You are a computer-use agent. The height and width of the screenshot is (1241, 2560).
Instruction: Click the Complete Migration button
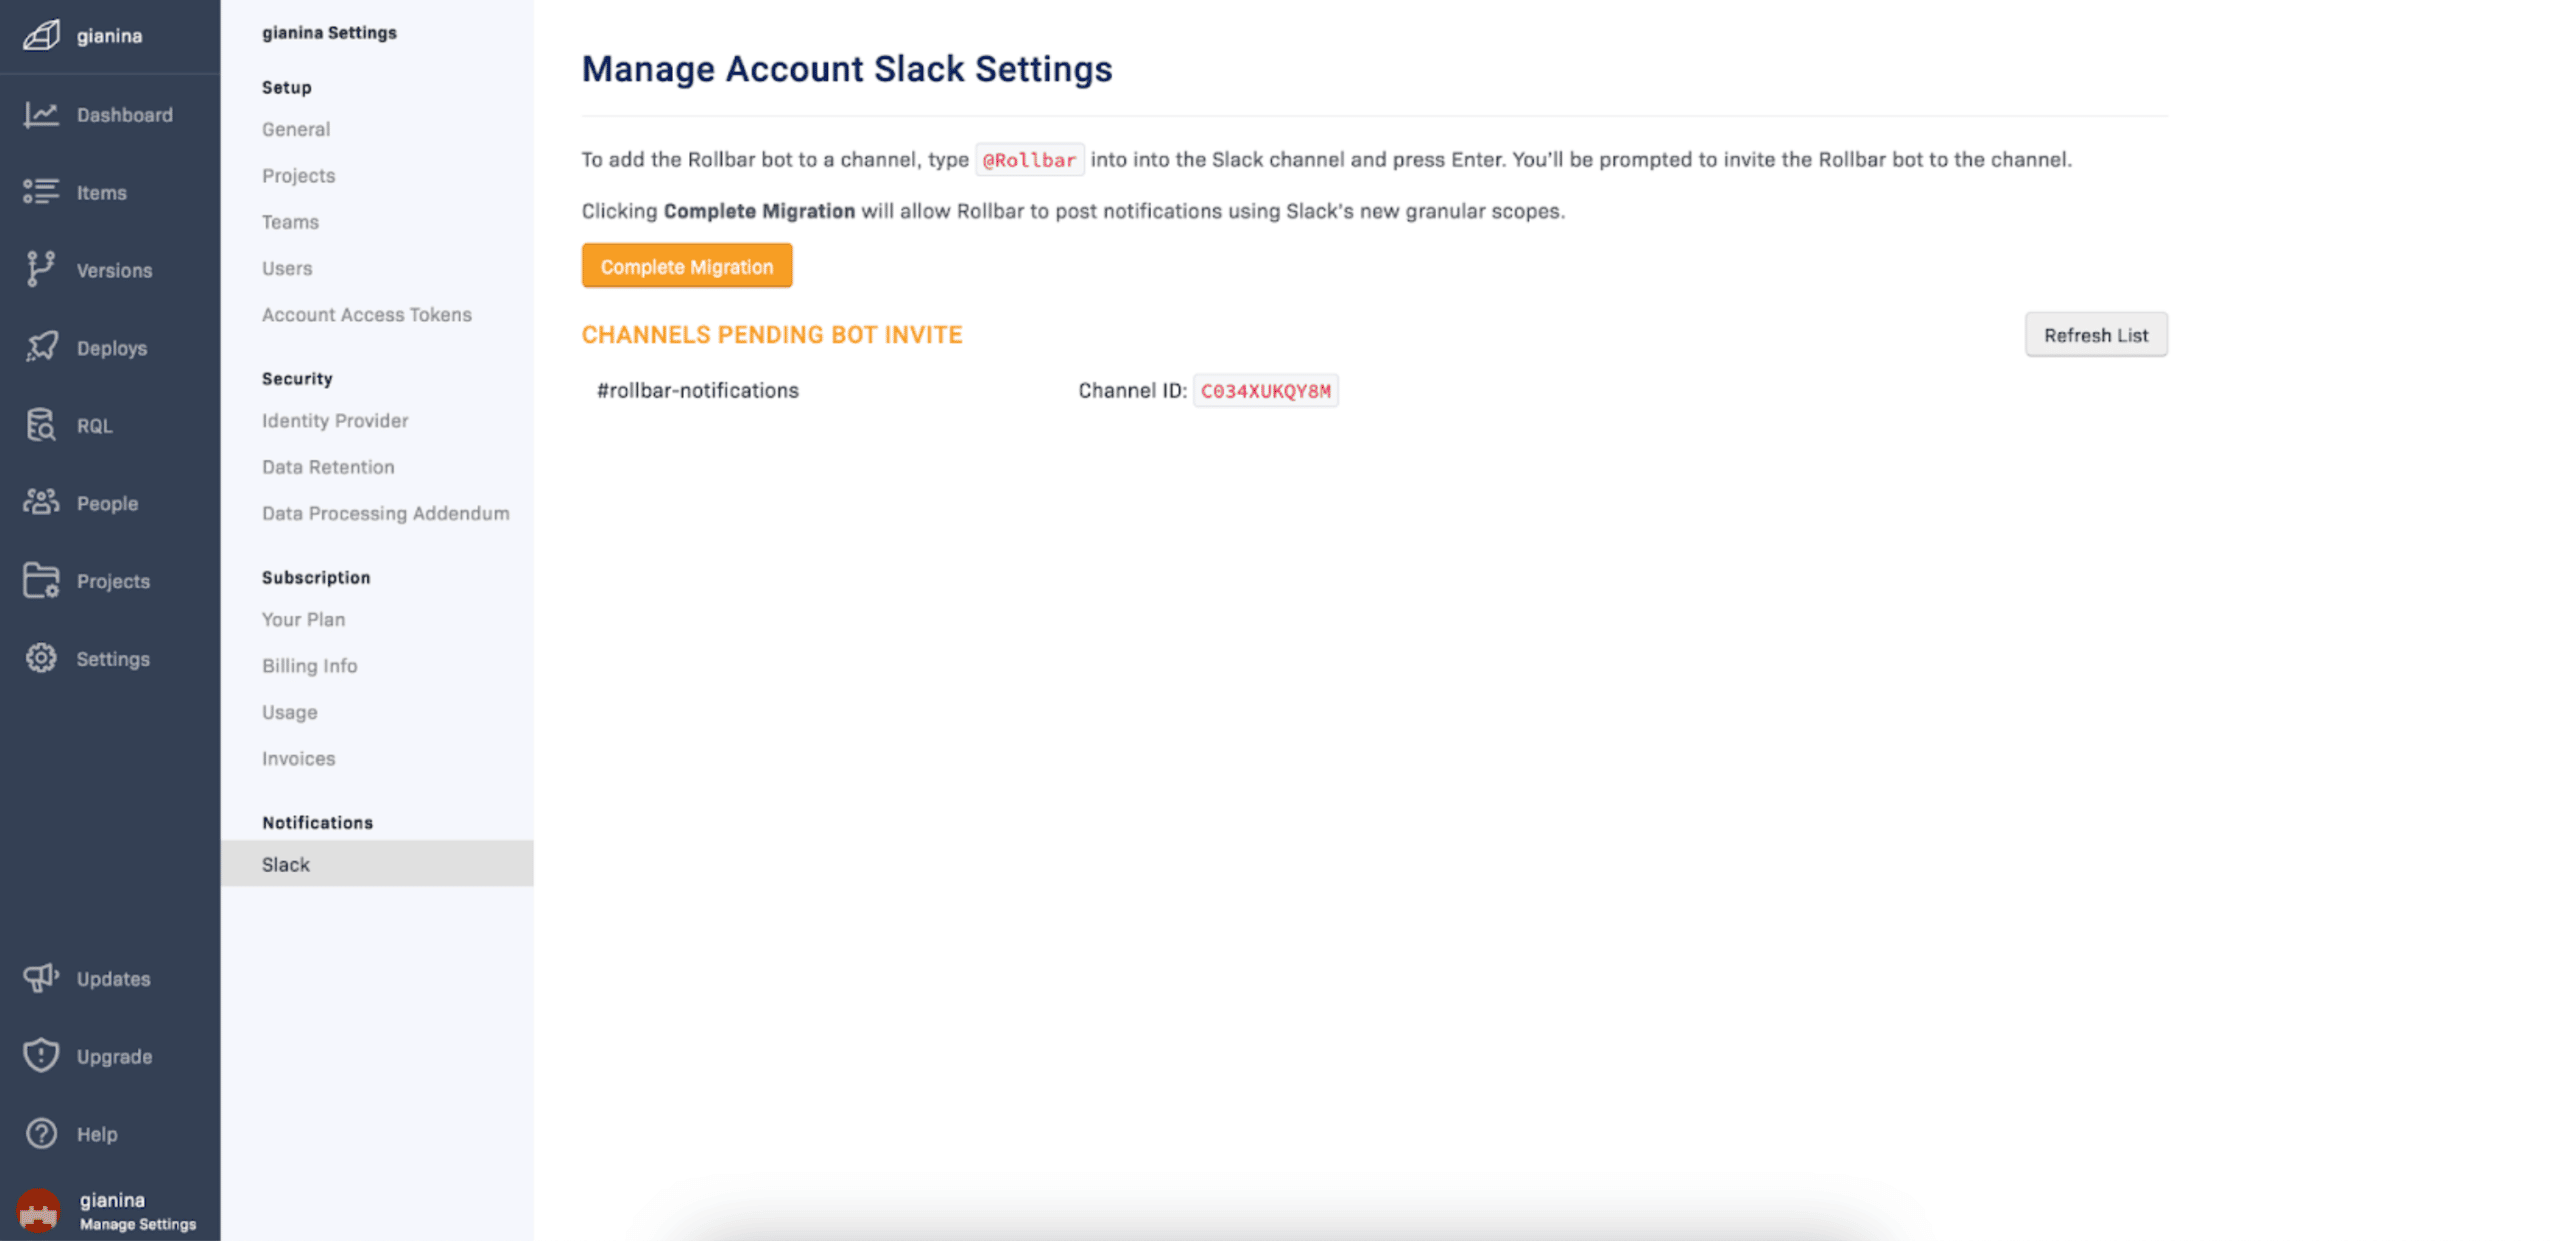point(687,266)
